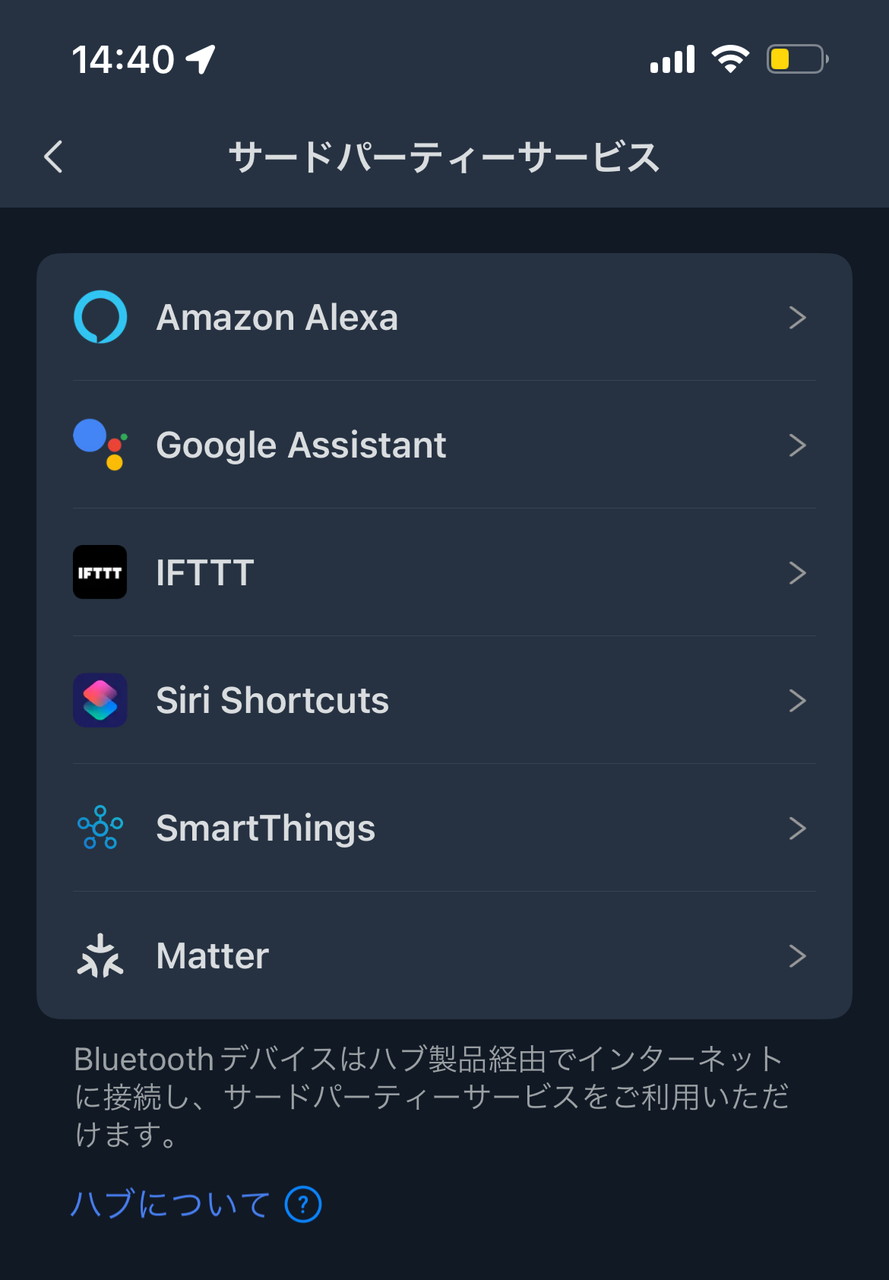Open the SmartThings text label
This screenshot has width=889, height=1280.
click(x=265, y=828)
